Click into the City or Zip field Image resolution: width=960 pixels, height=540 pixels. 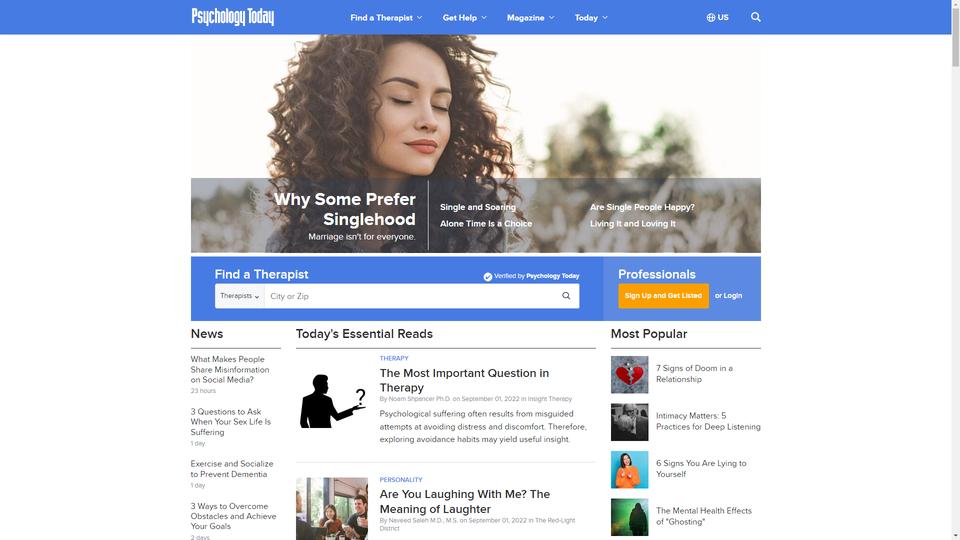[x=411, y=296]
